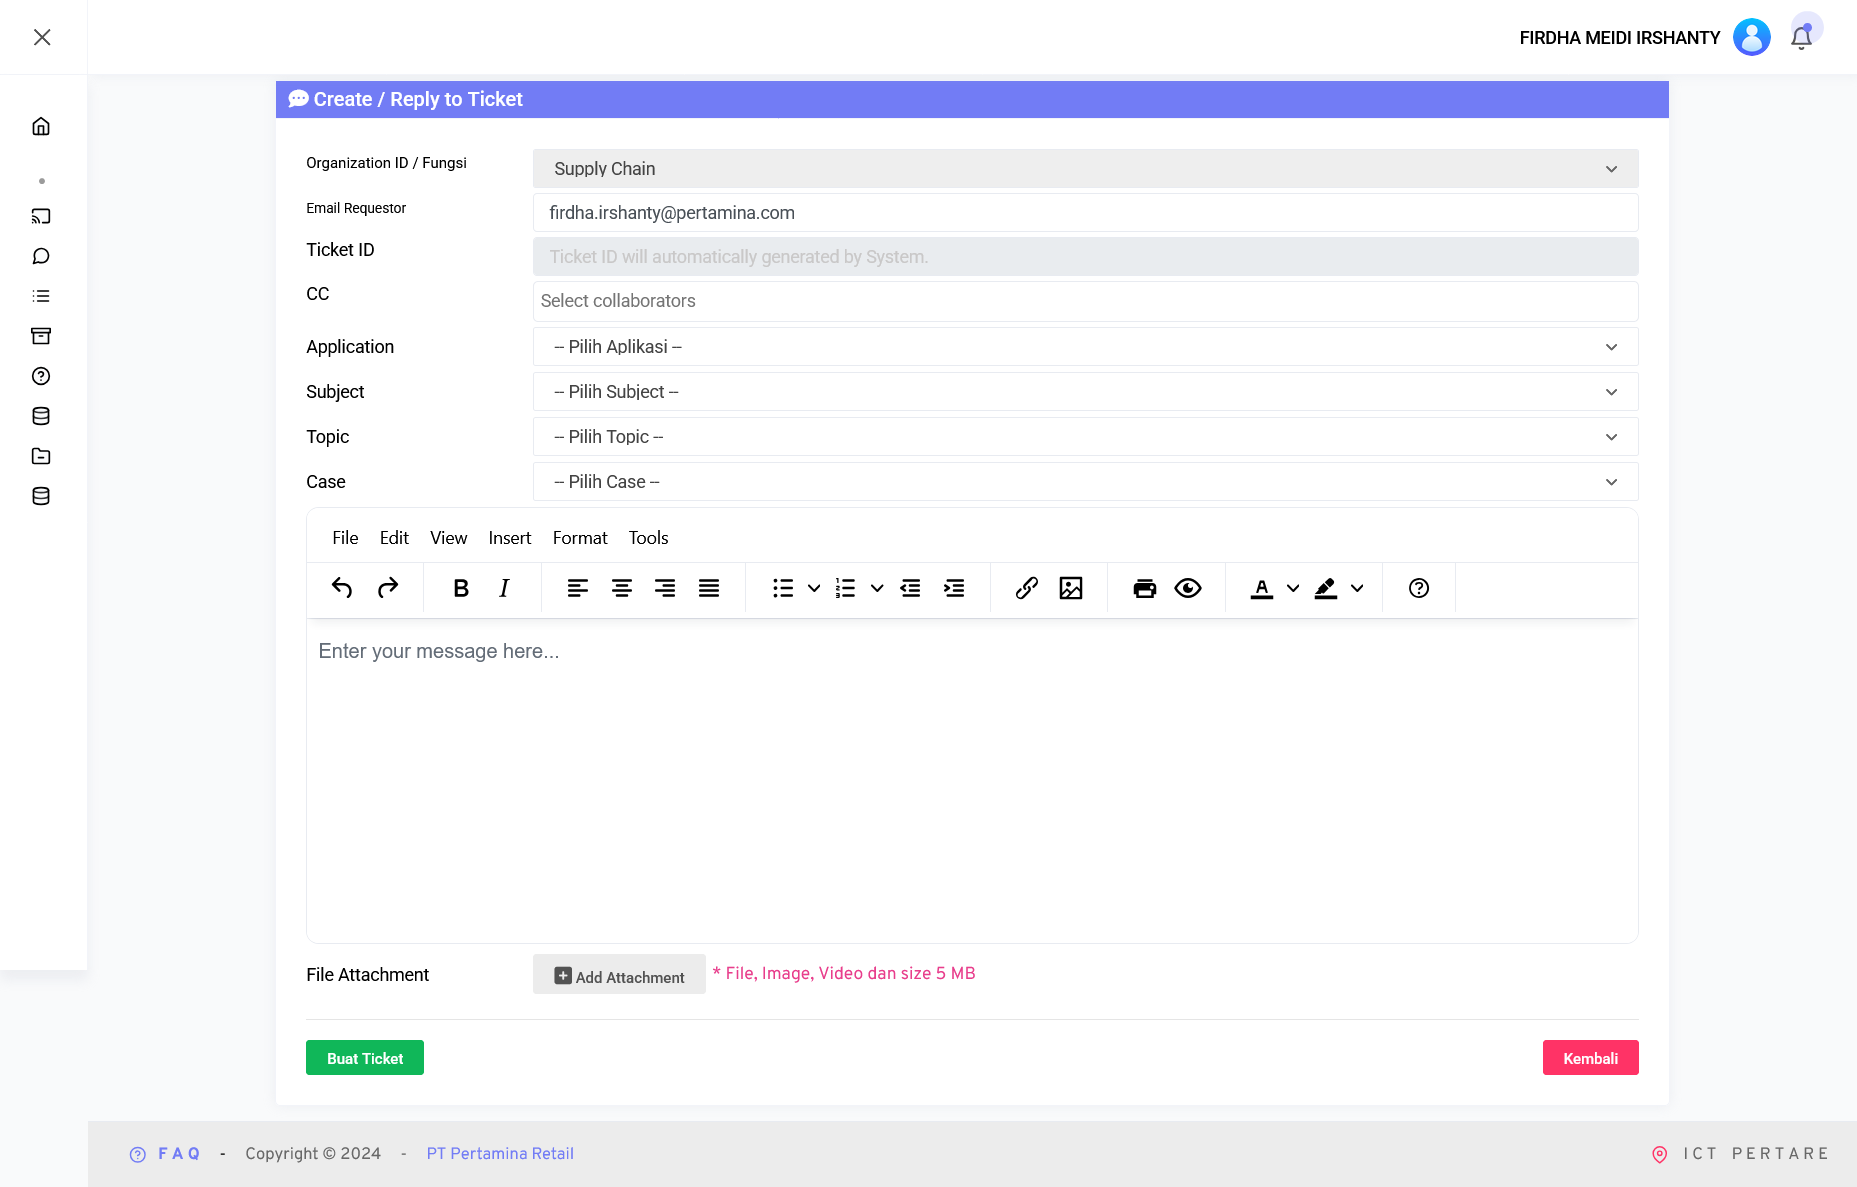Open the Pilih Subject dropdown
This screenshot has width=1857, height=1187.
pos(1085,392)
